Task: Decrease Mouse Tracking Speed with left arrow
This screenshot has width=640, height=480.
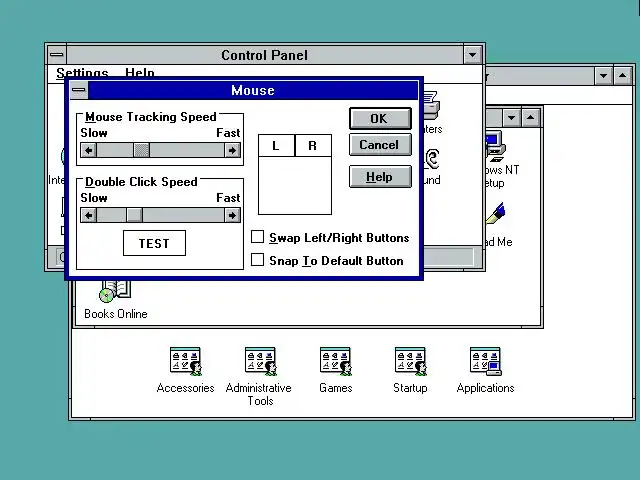Action: point(89,151)
